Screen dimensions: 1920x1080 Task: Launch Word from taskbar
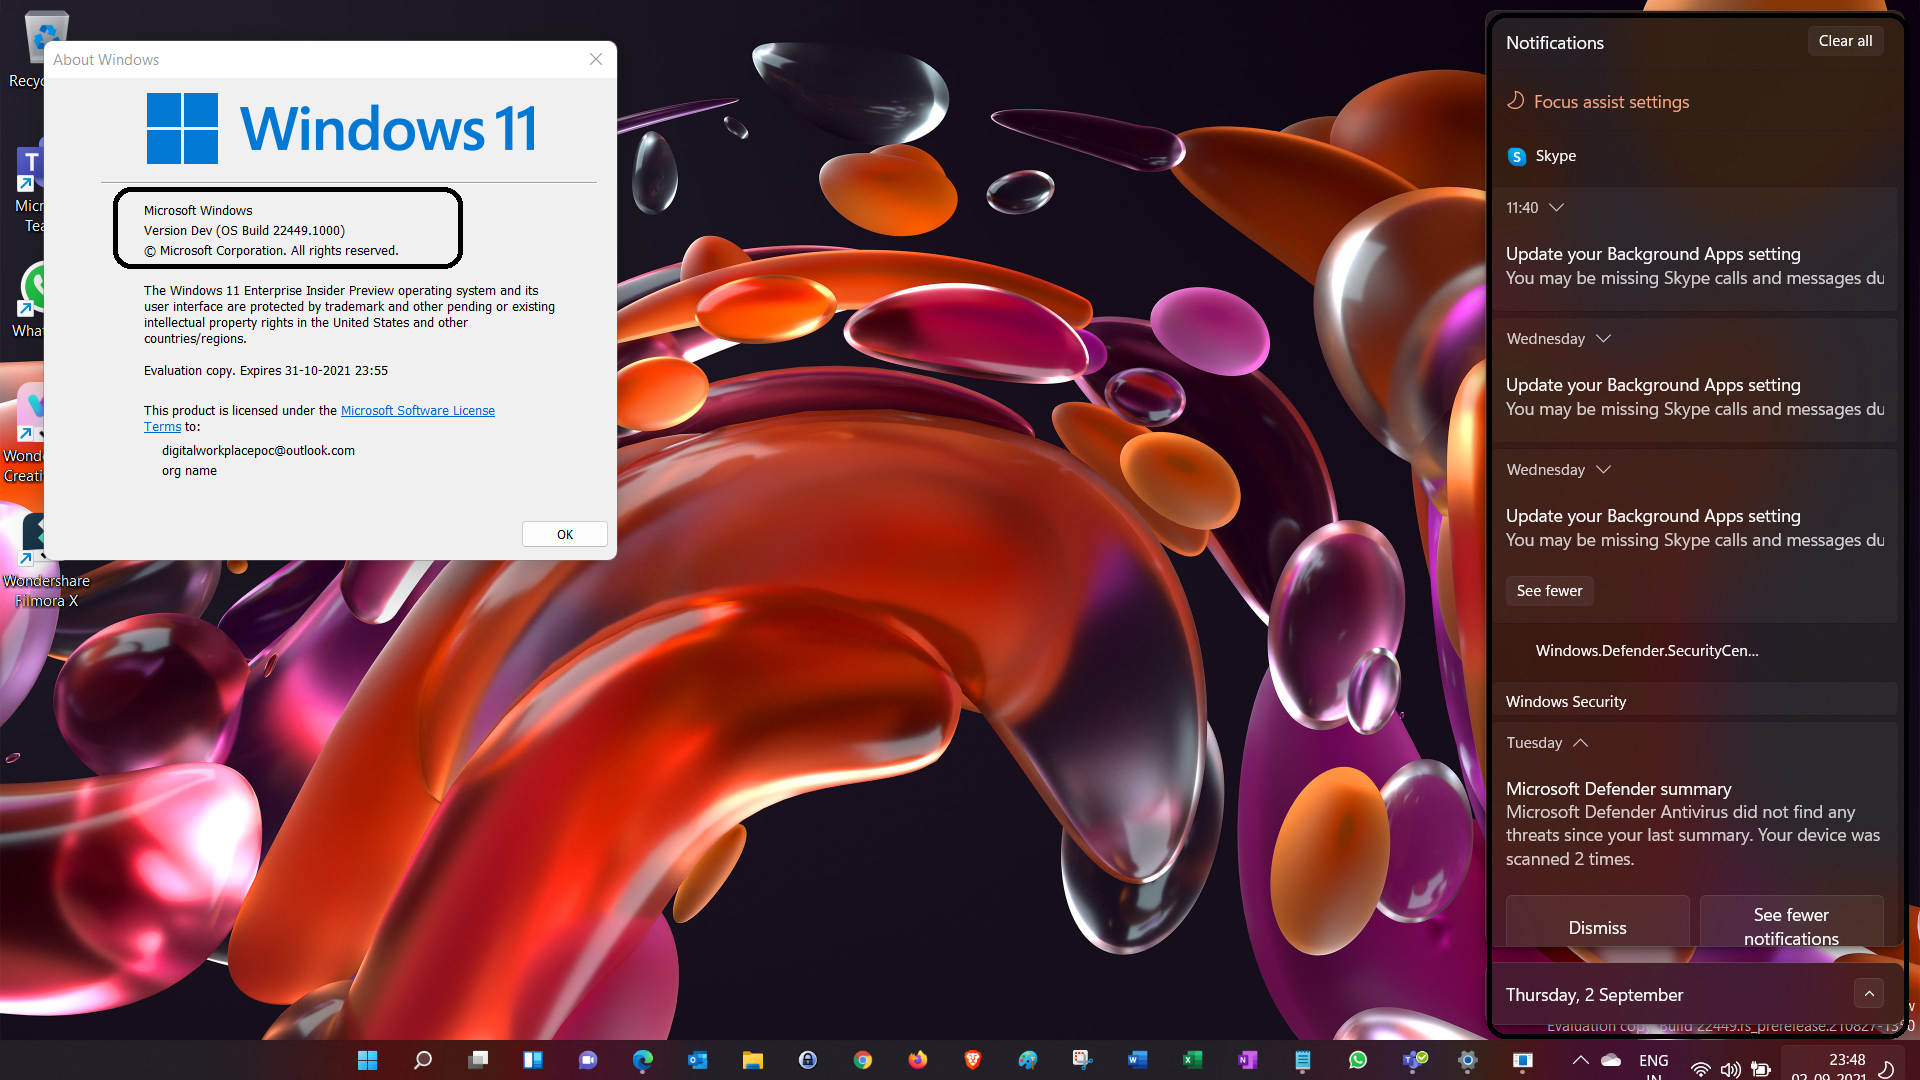tap(1138, 1060)
